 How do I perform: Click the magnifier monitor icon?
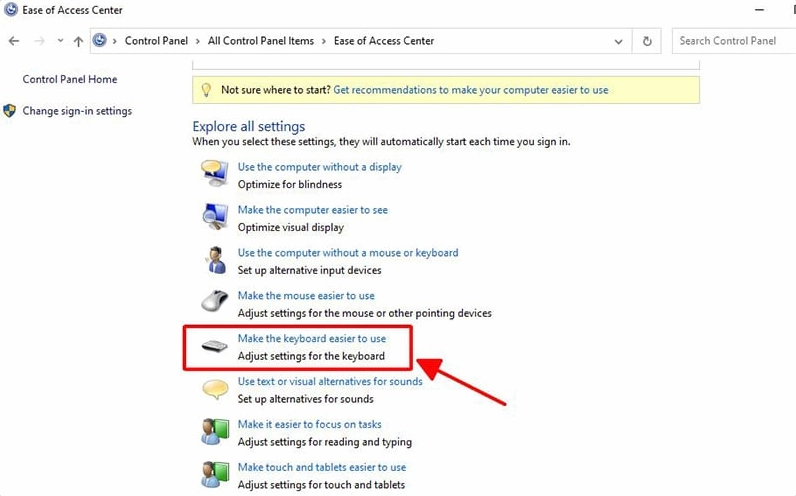click(x=215, y=216)
